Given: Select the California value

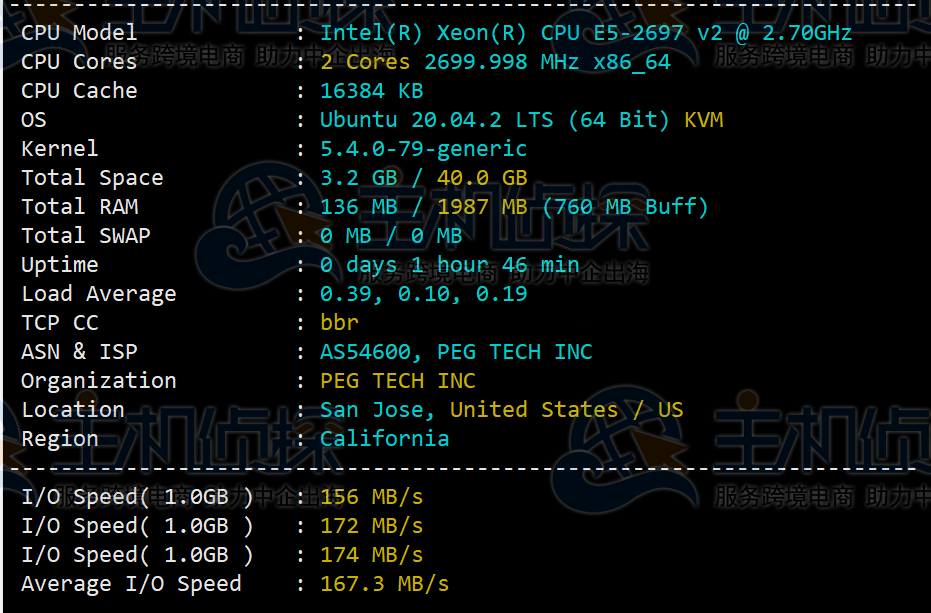Looking at the screenshot, I should [x=385, y=439].
